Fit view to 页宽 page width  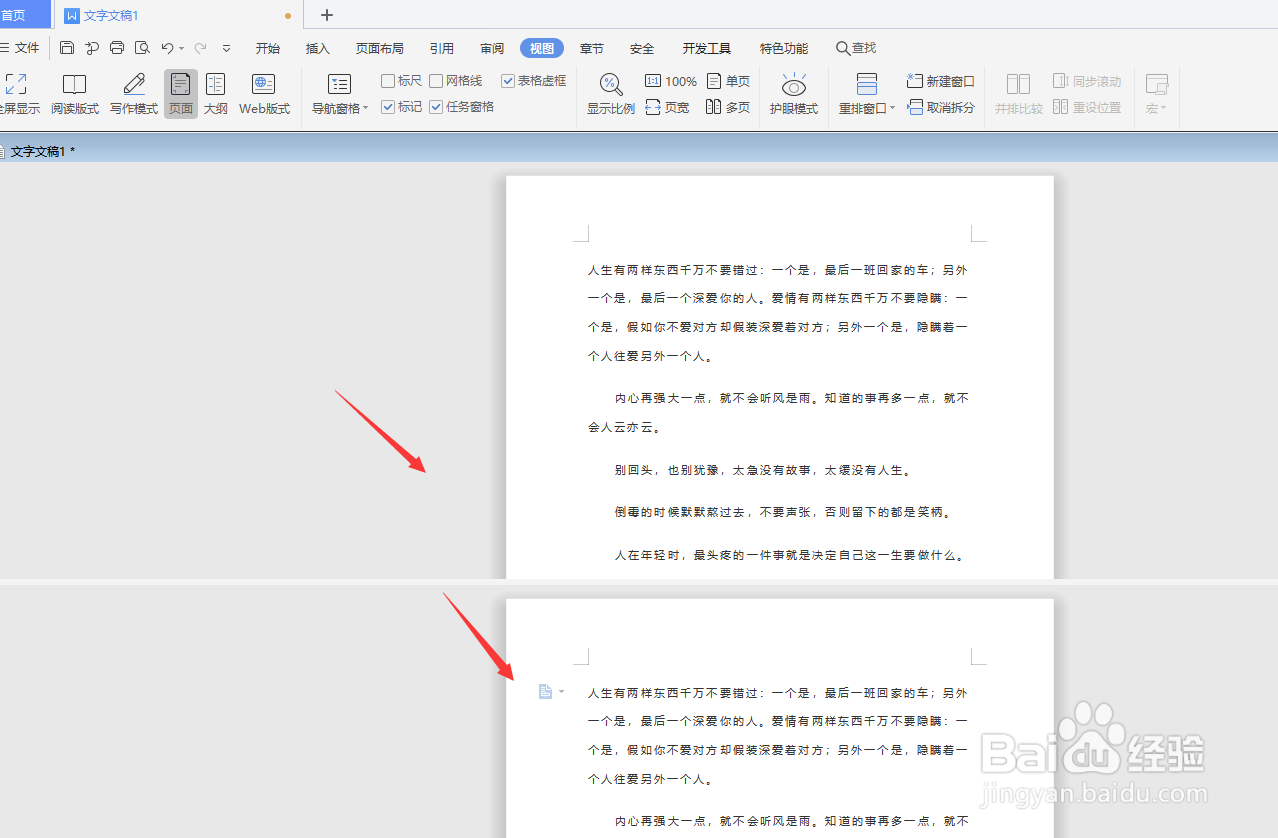668,107
